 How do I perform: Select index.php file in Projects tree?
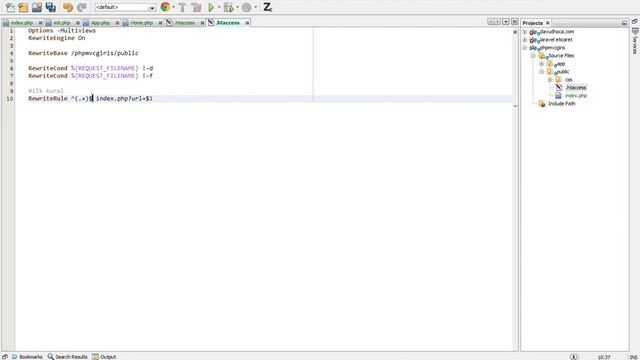coord(576,96)
